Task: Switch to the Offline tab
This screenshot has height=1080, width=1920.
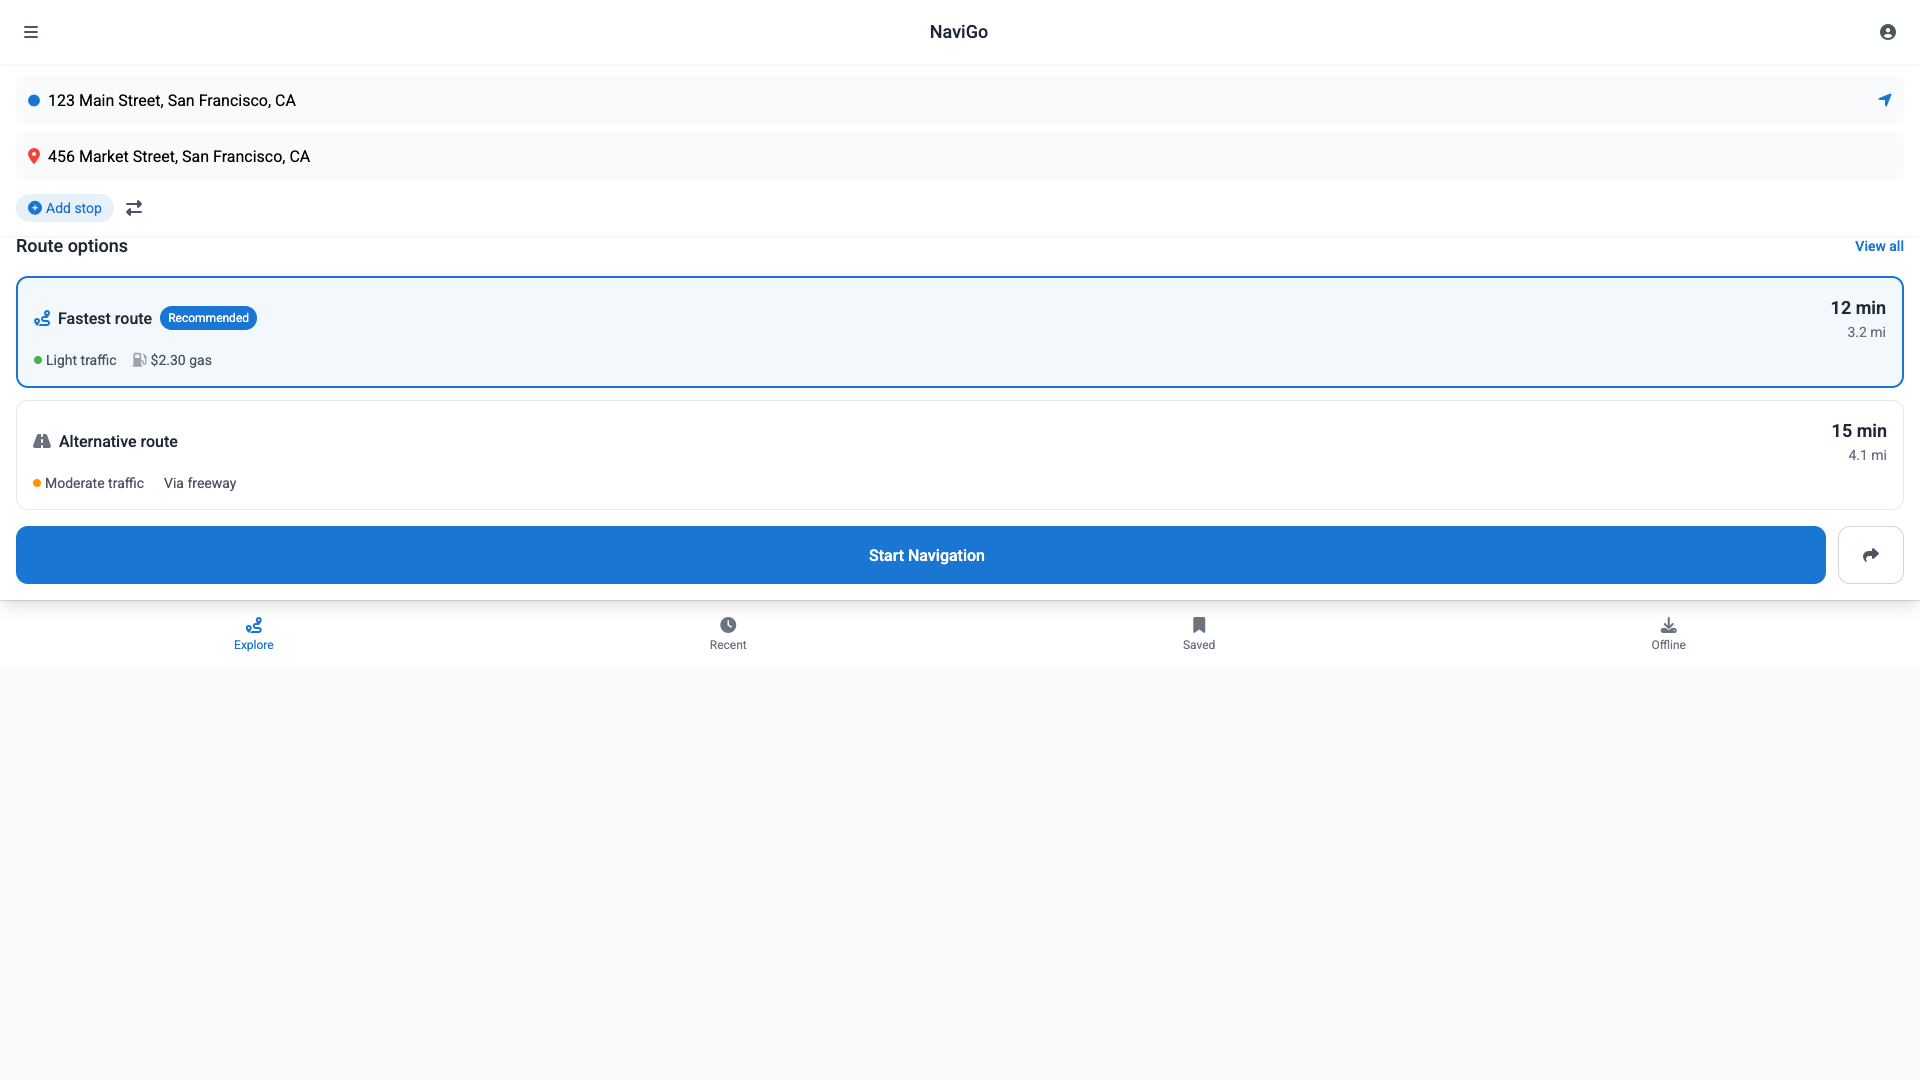Action: 1668,633
